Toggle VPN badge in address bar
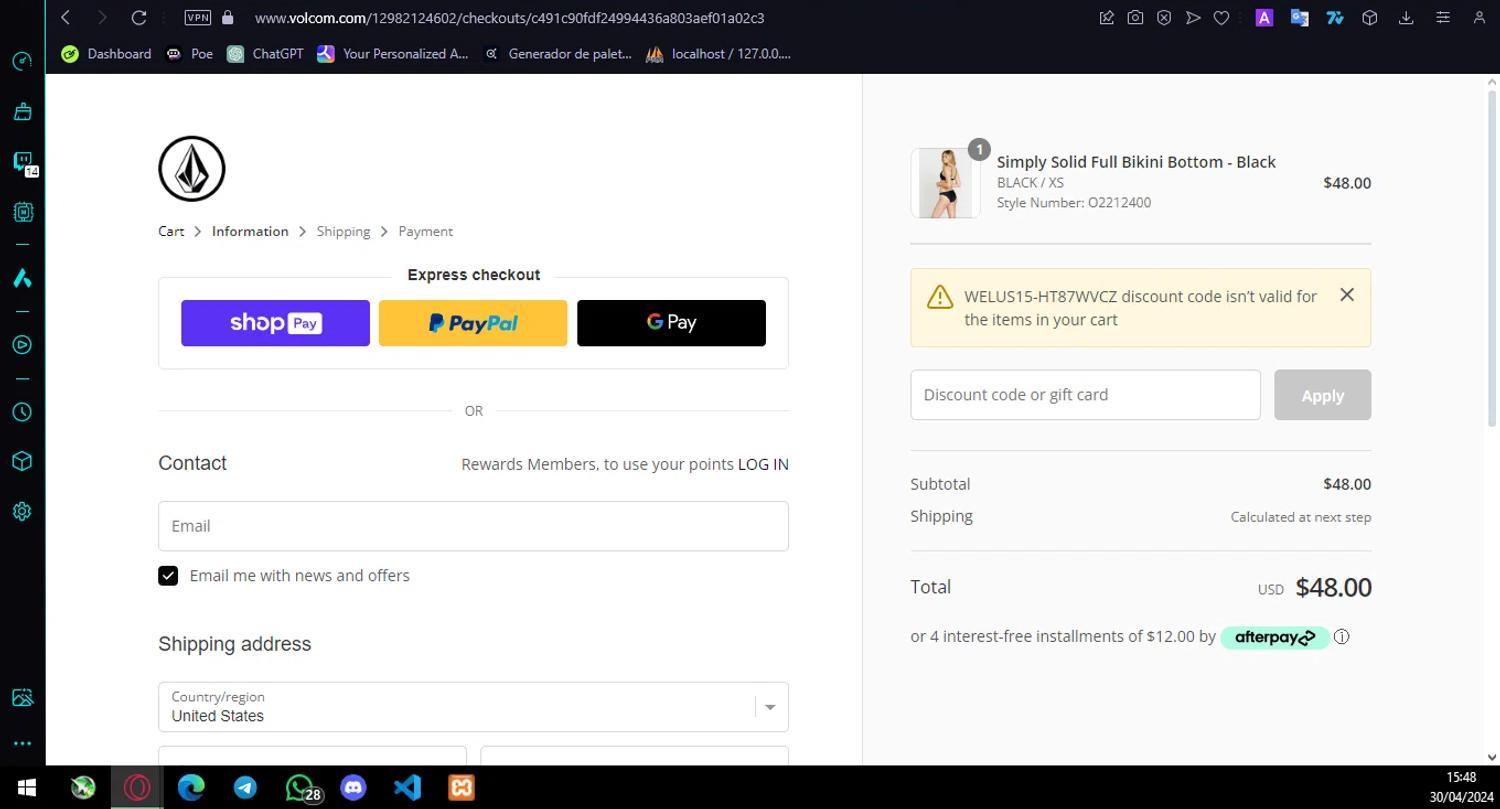 coord(198,17)
